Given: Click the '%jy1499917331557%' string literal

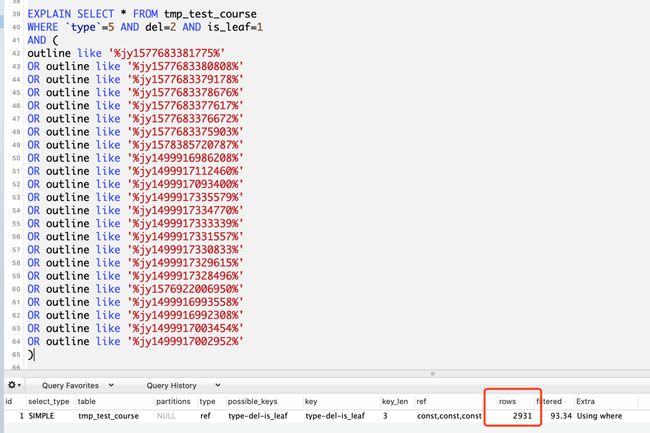Looking at the screenshot, I should pyautogui.click(x=185, y=237).
